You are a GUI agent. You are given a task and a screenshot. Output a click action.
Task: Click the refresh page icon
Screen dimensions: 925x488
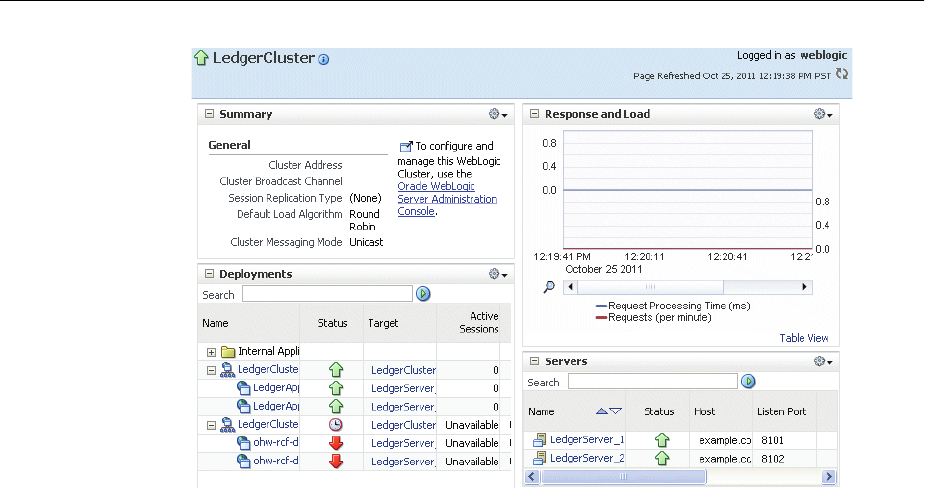pyautogui.click(x=842, y=74)
